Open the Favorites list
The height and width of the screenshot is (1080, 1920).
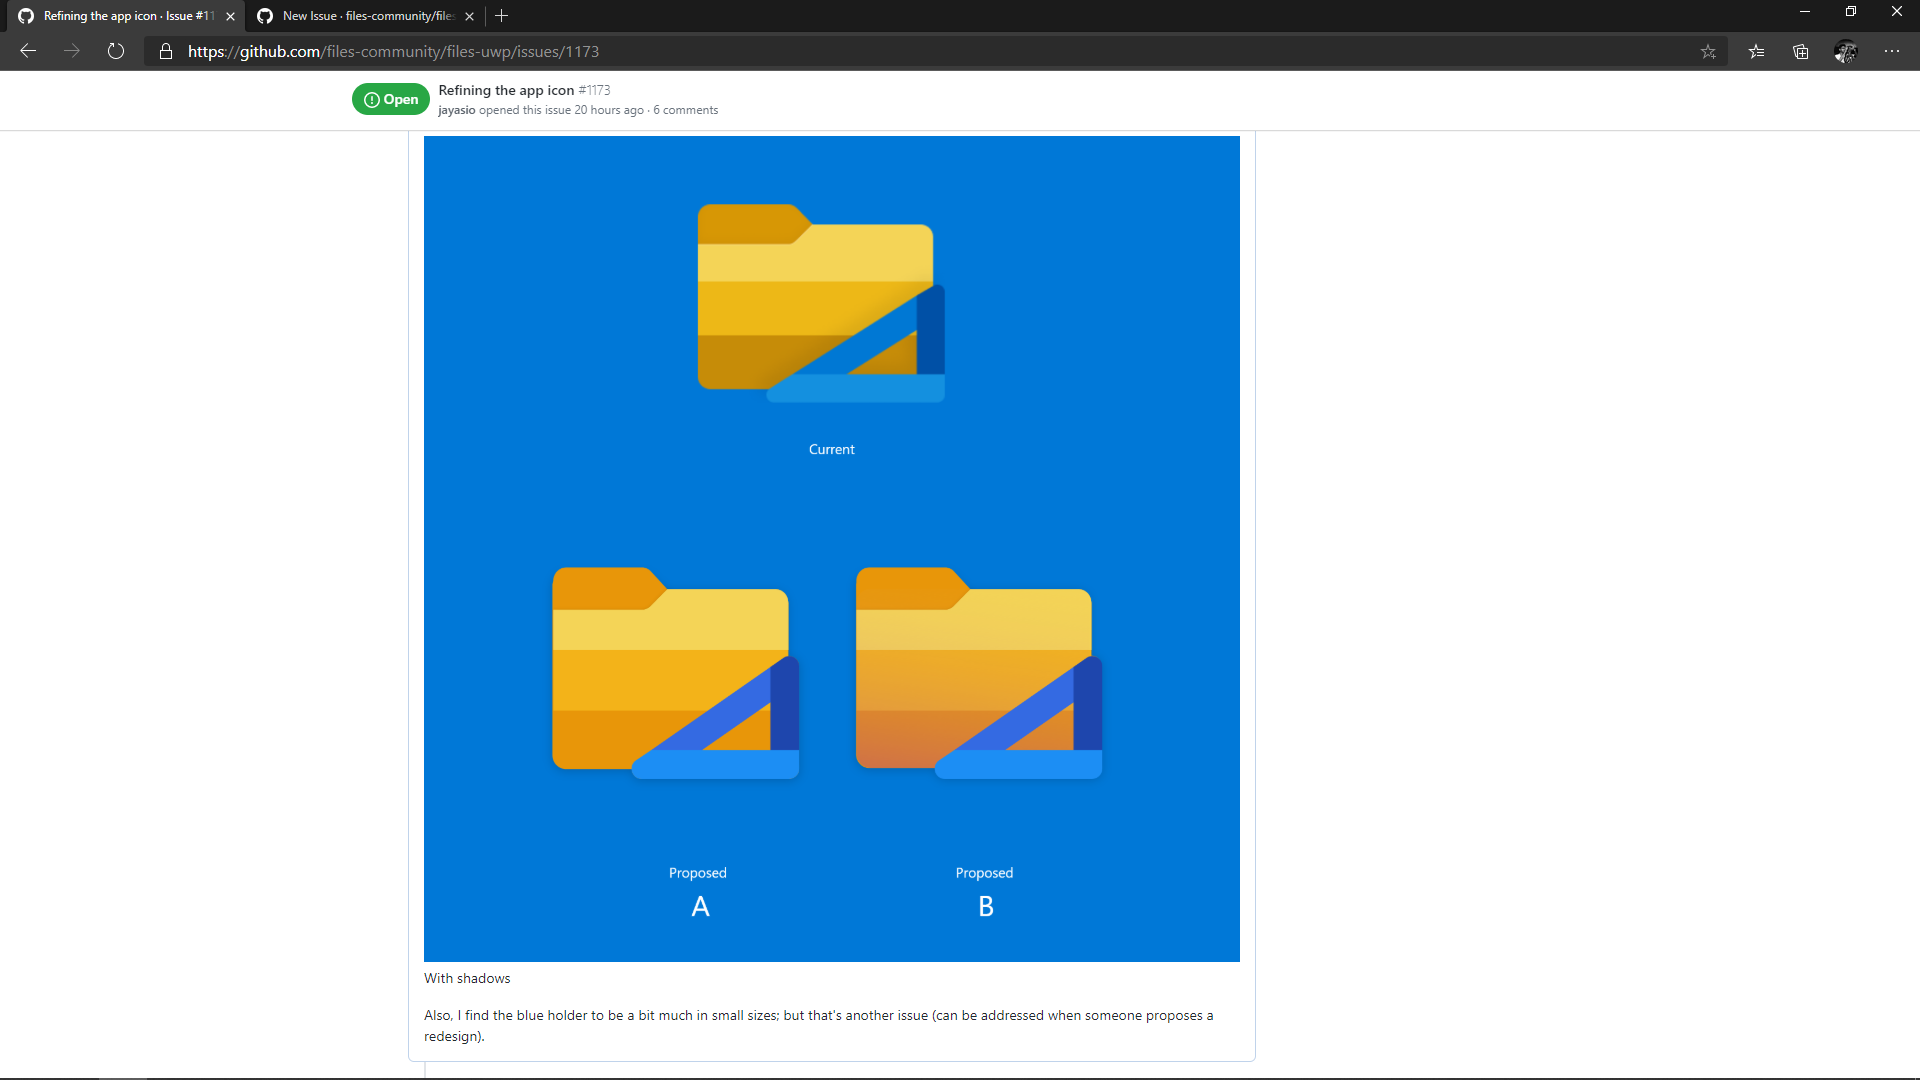pos(1756,51)
